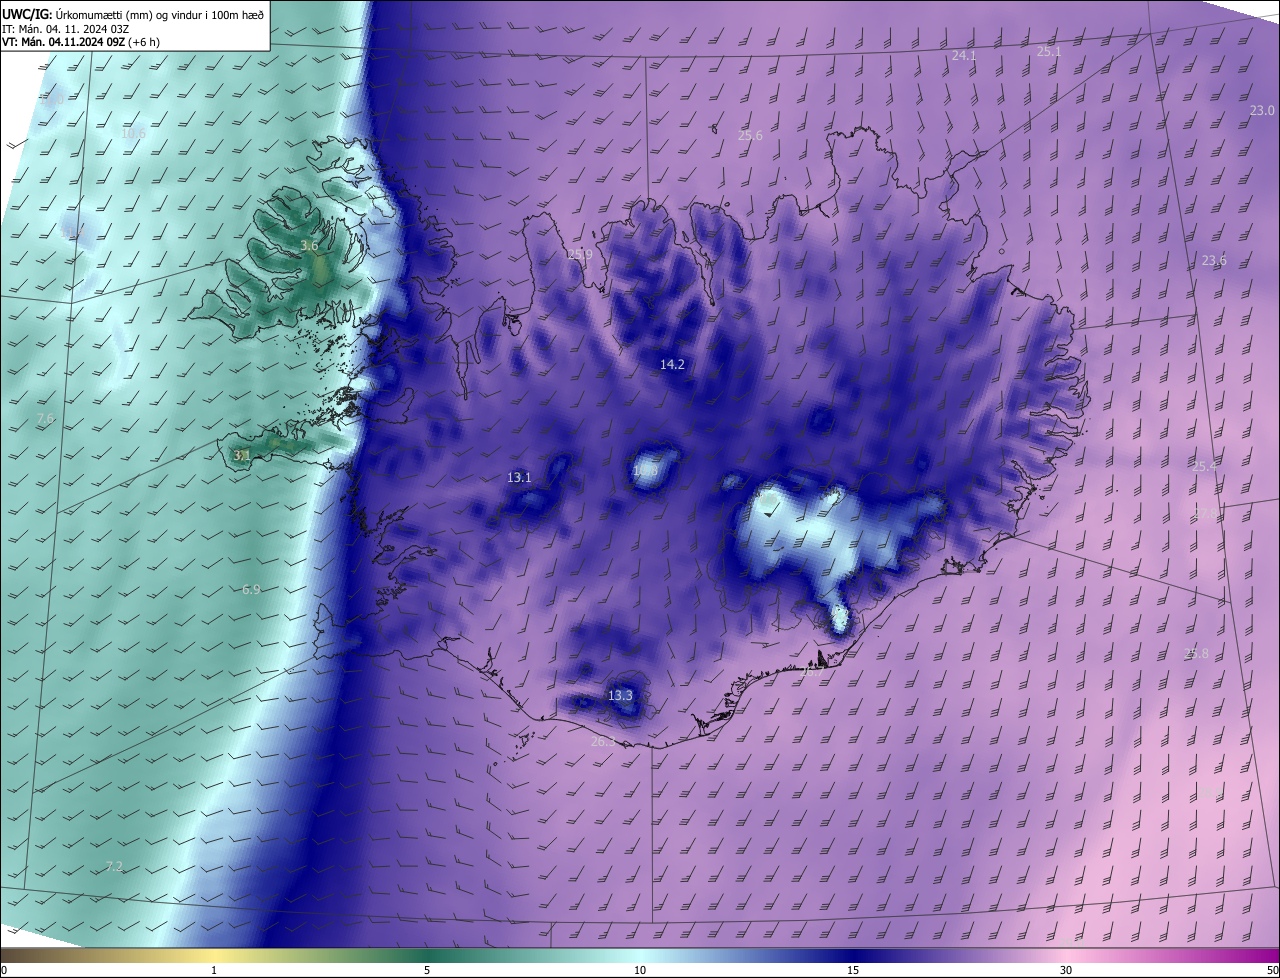Click the 7.2 value label
1280x978 pixels.
(x=114, y=866)
